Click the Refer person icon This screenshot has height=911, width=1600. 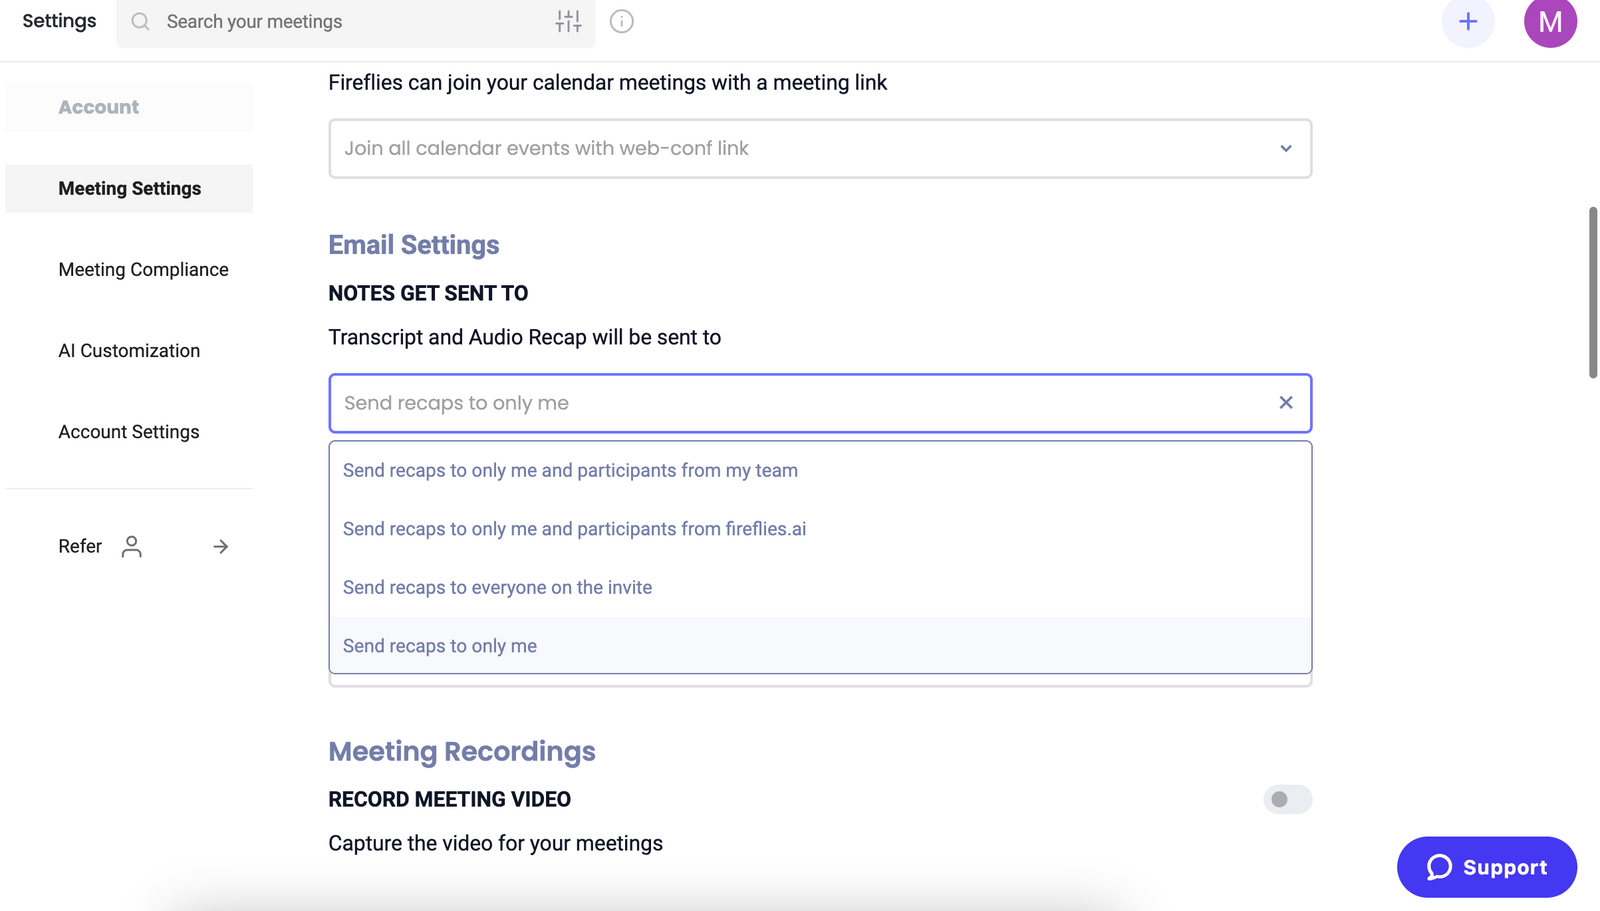tap(132, 546)
